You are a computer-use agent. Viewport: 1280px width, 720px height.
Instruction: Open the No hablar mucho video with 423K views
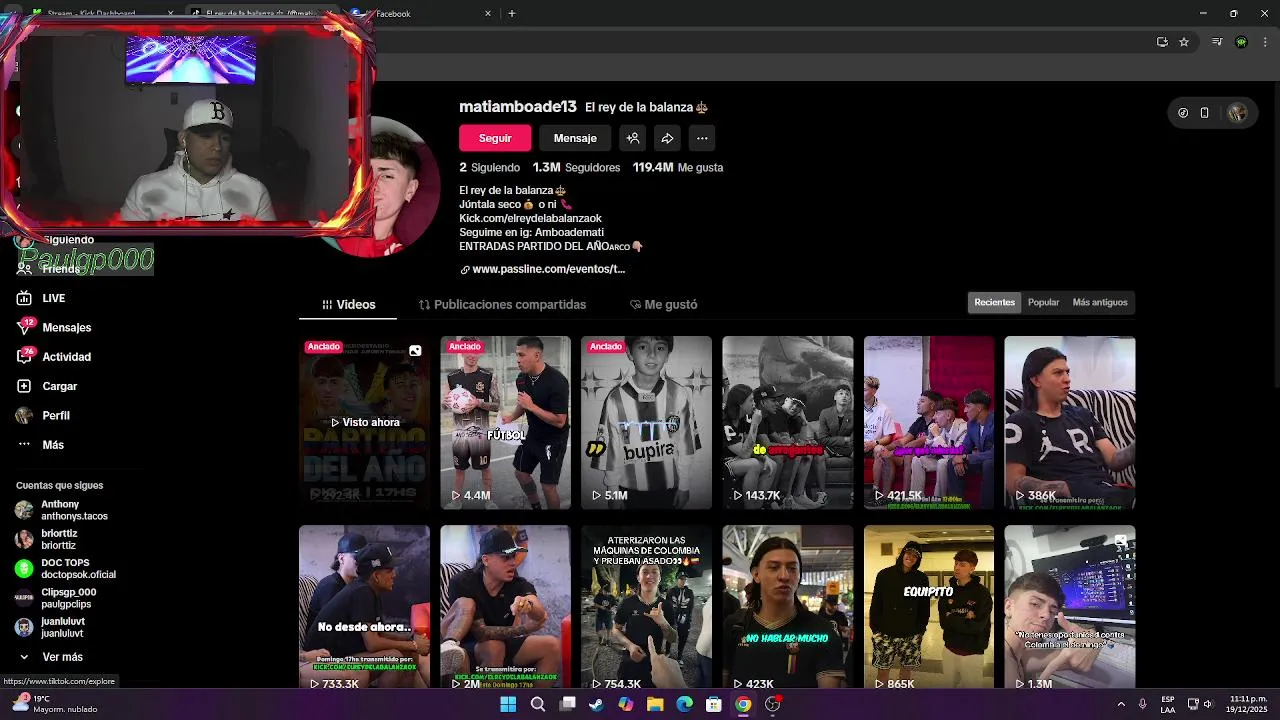pyautogui.click(x=787, y=607)
